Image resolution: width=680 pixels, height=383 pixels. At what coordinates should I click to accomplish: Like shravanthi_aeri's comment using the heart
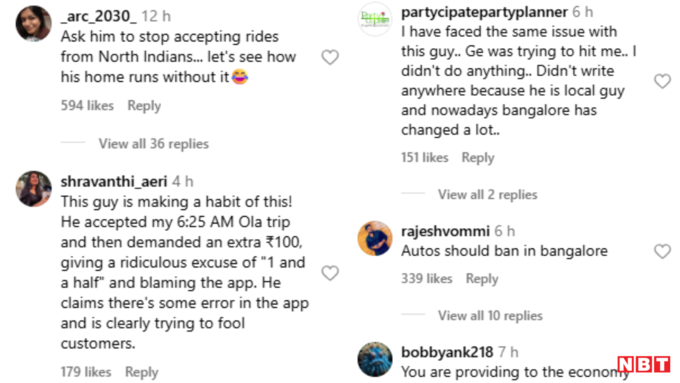(x=330, y=273)
